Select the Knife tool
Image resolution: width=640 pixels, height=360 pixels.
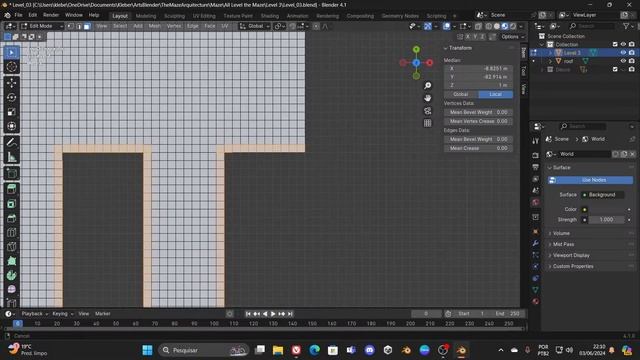[x=11, y=247]
